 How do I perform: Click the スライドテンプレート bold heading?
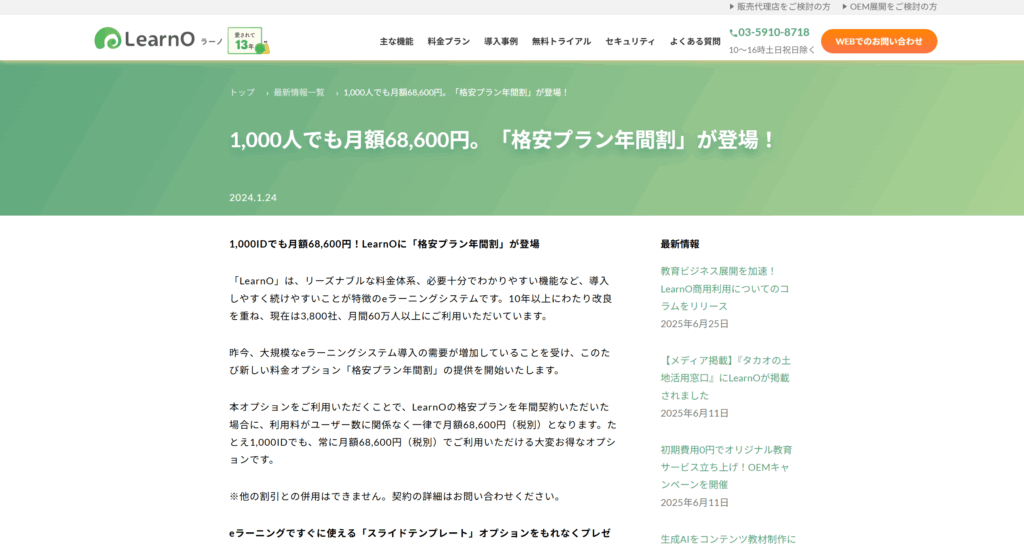point(420,533)
